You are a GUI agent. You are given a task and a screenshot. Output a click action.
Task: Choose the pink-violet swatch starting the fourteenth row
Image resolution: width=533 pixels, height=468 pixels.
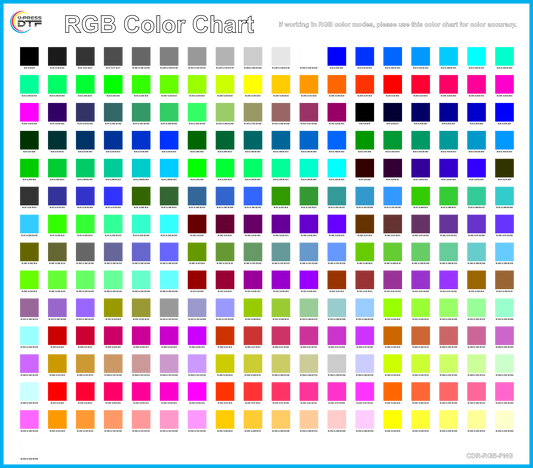29,419
